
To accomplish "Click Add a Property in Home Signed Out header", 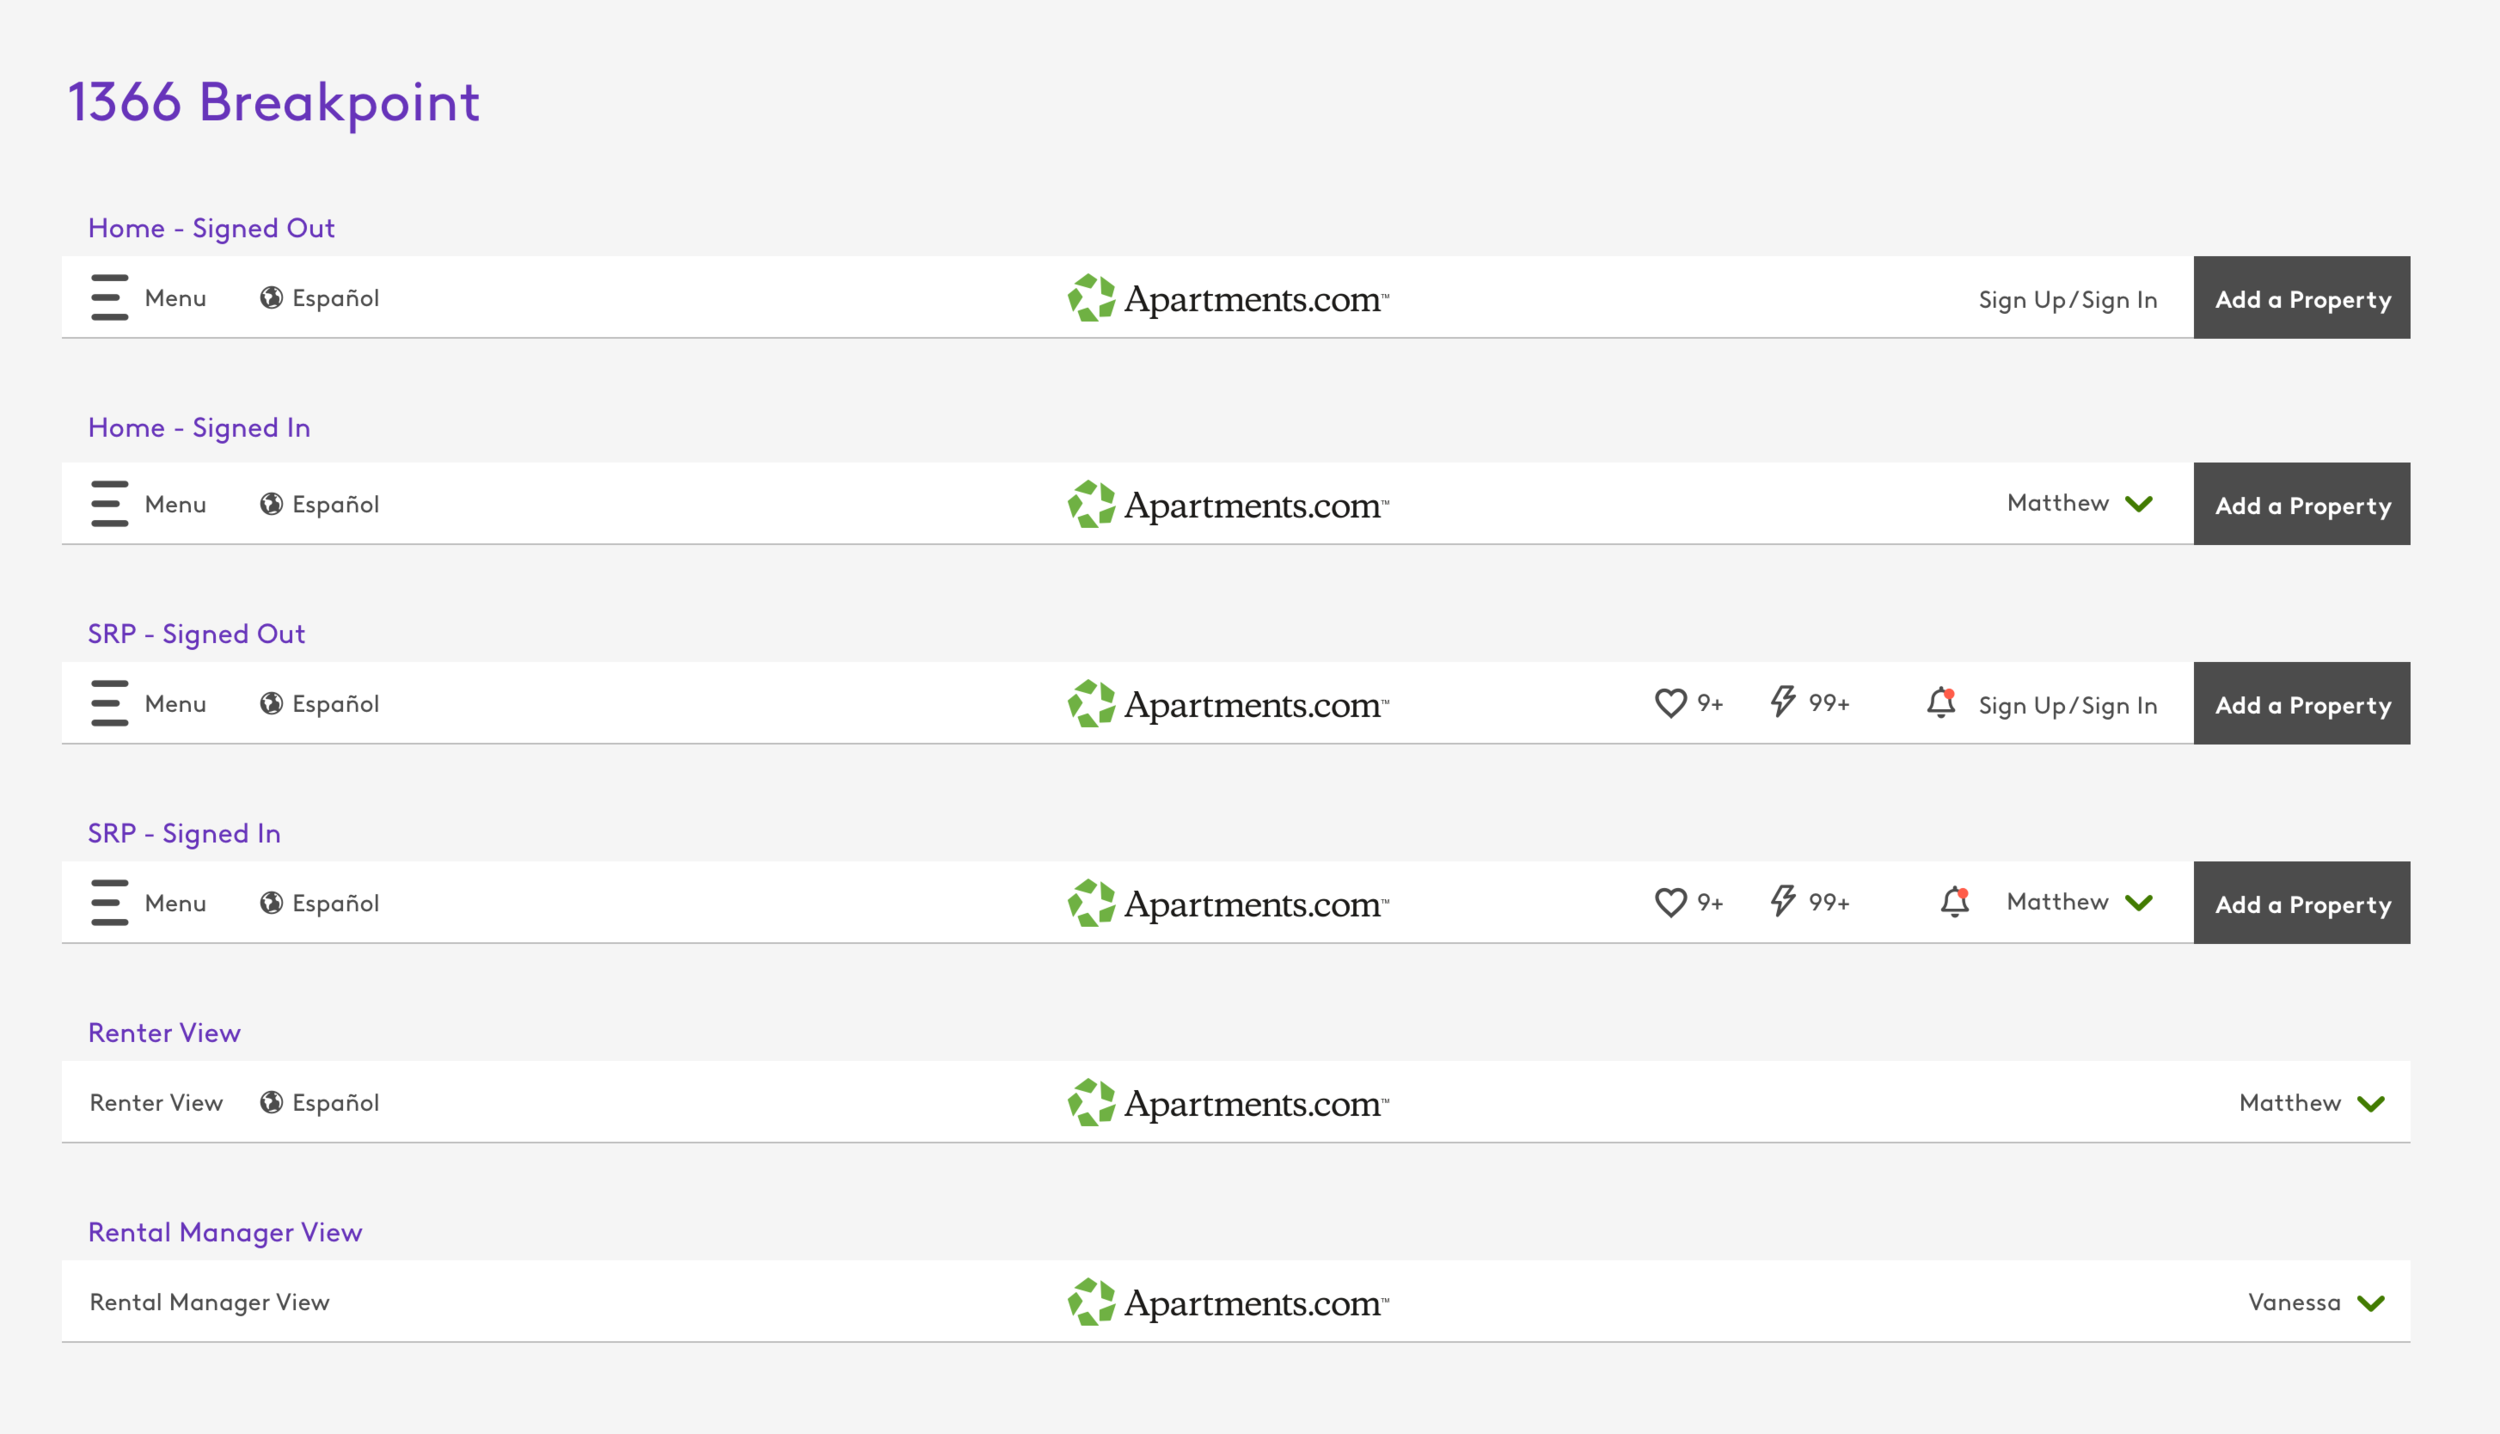I will (x=2302, y=298).
